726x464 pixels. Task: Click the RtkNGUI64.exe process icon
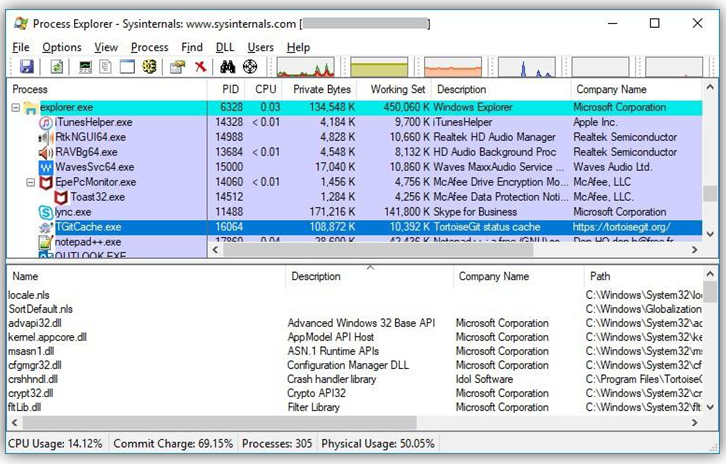(x=44, y=138)
